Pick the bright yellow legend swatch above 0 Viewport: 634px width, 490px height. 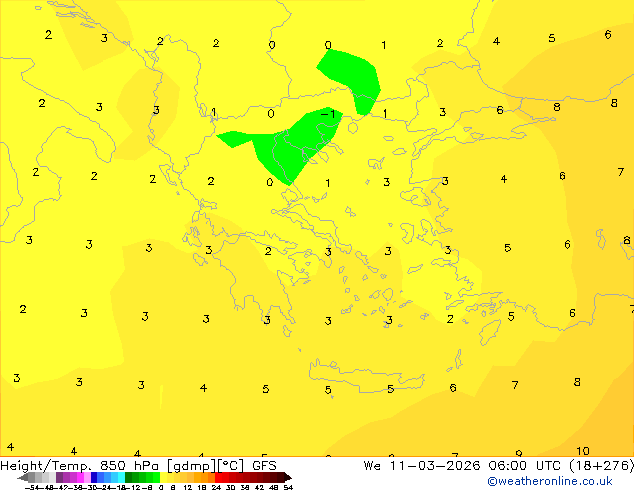pyautogui.click(x=163, y=477)
